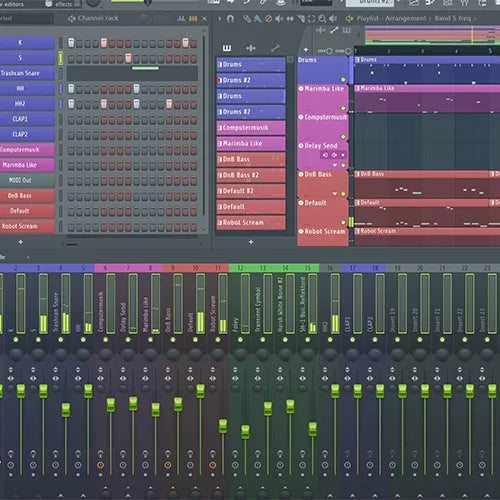Pick the zoom magnifier tool in playlist toolbar

pos(322,19)
